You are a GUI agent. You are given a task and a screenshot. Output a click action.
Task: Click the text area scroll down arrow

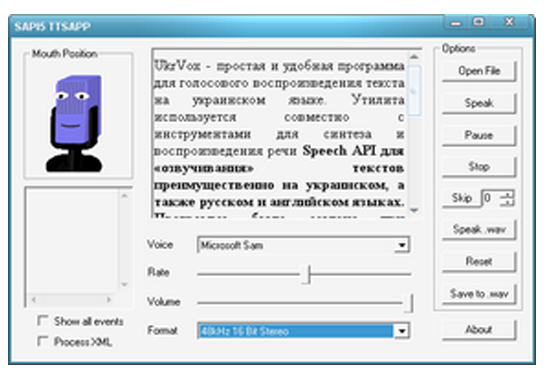(x=414, y=210)
